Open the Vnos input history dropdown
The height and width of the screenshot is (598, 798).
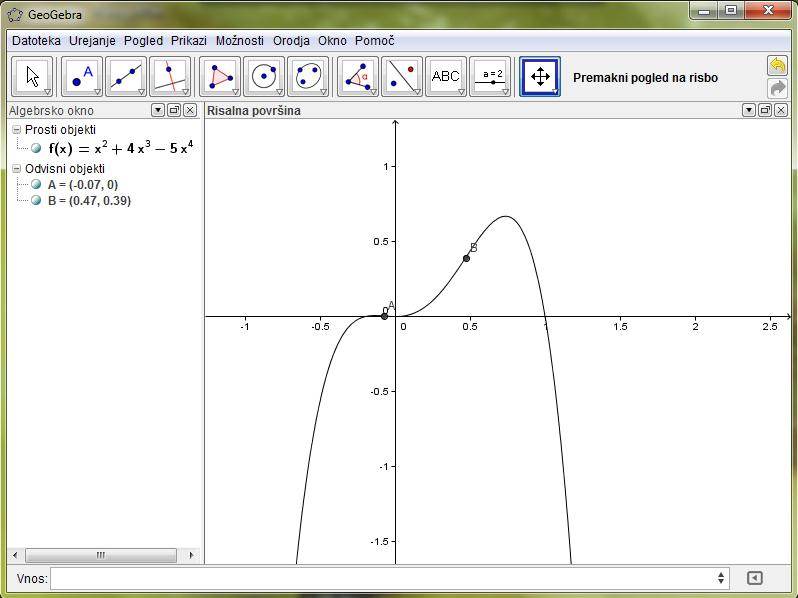click(722, 578)
